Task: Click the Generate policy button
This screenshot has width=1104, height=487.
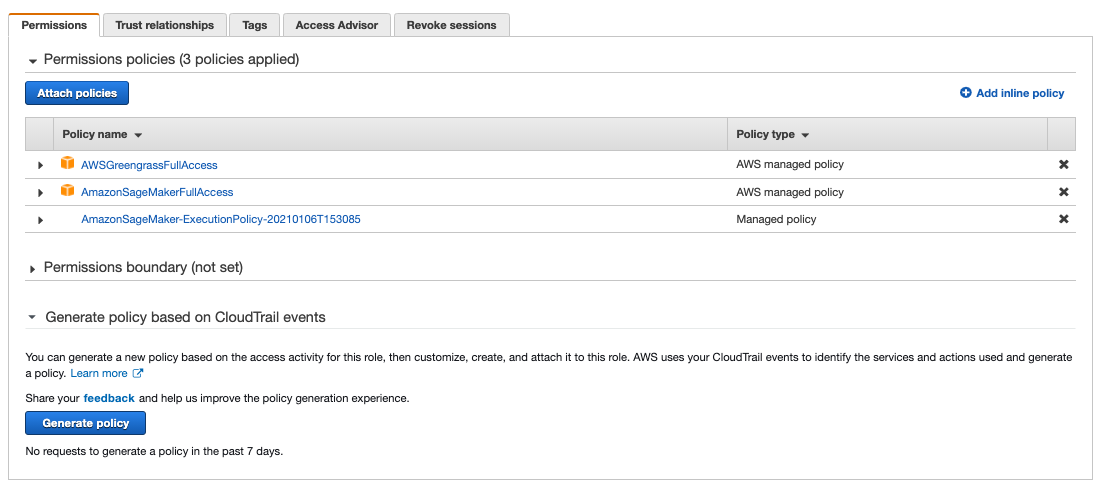Action: coord(86,423)
